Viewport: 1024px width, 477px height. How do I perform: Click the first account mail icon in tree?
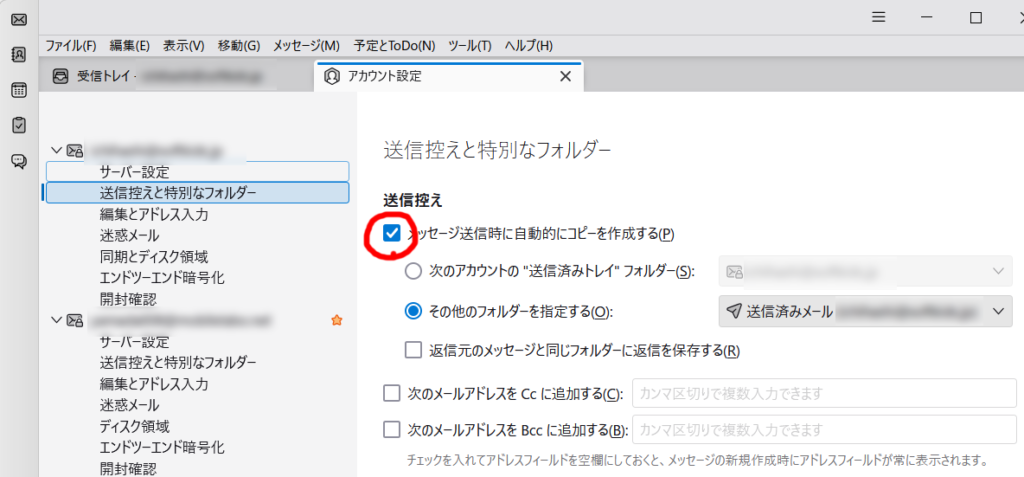coord(74,150)
